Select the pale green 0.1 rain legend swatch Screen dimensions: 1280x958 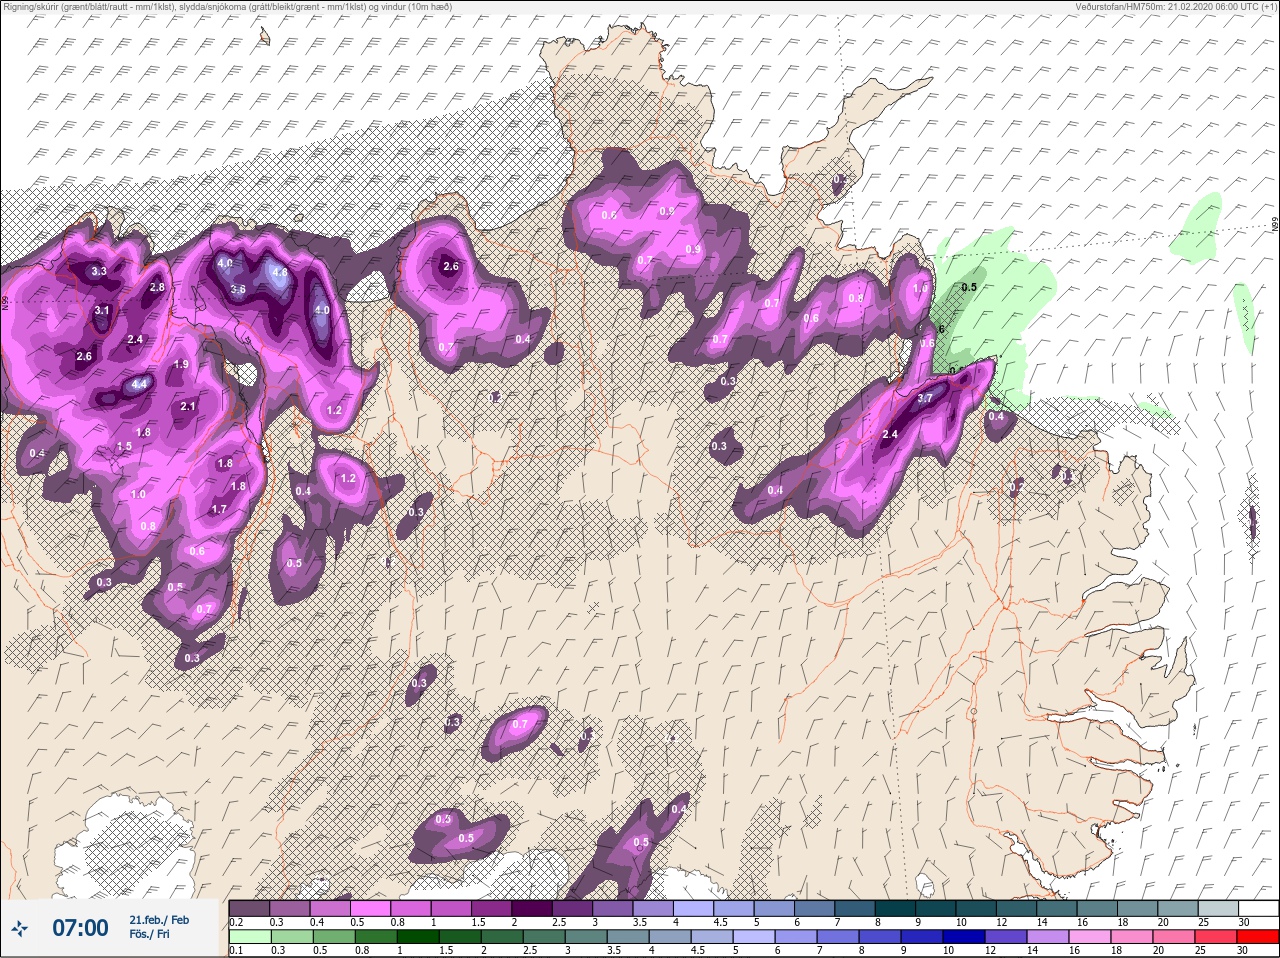(x=250, y=937)
